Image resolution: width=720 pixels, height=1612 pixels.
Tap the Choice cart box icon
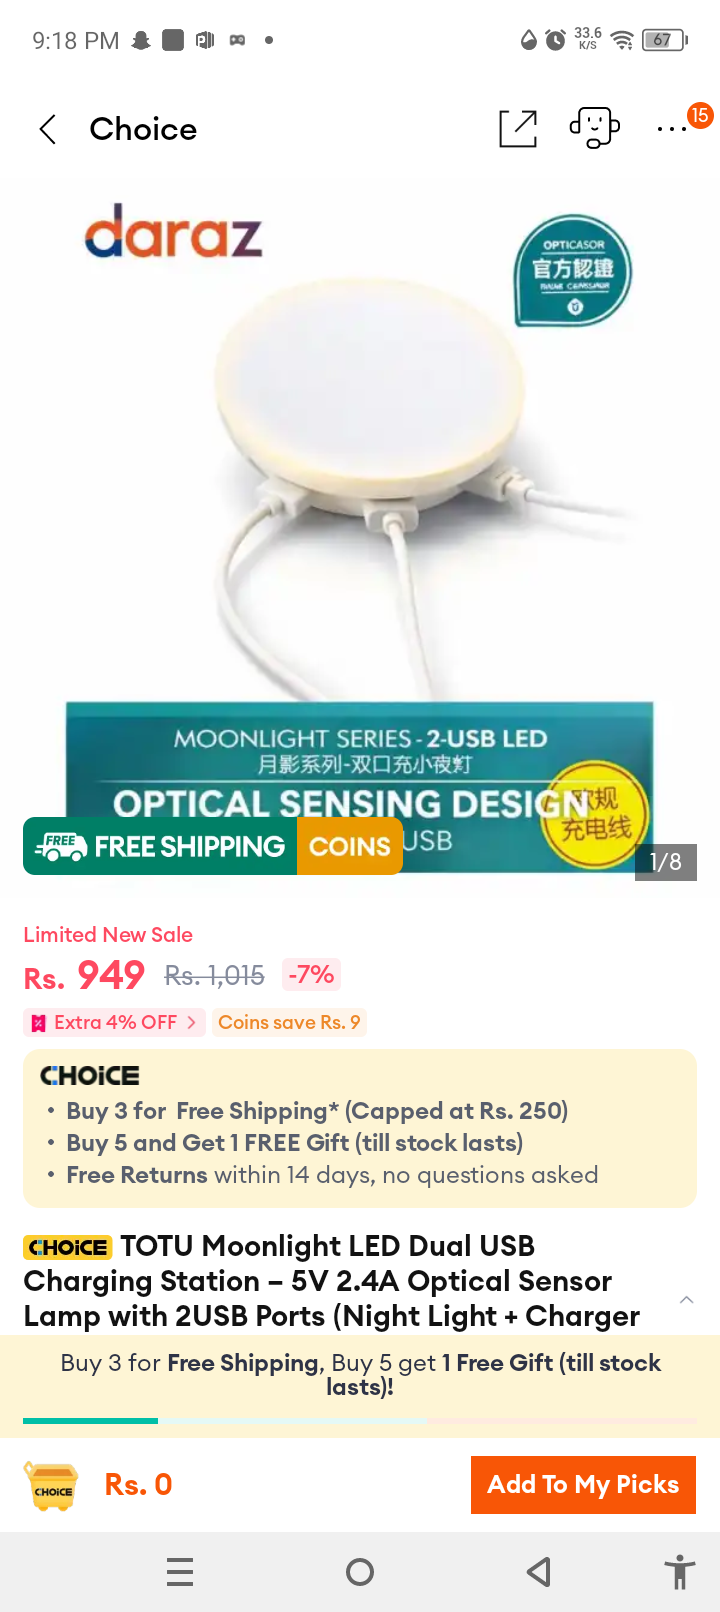coord(52,1486)
